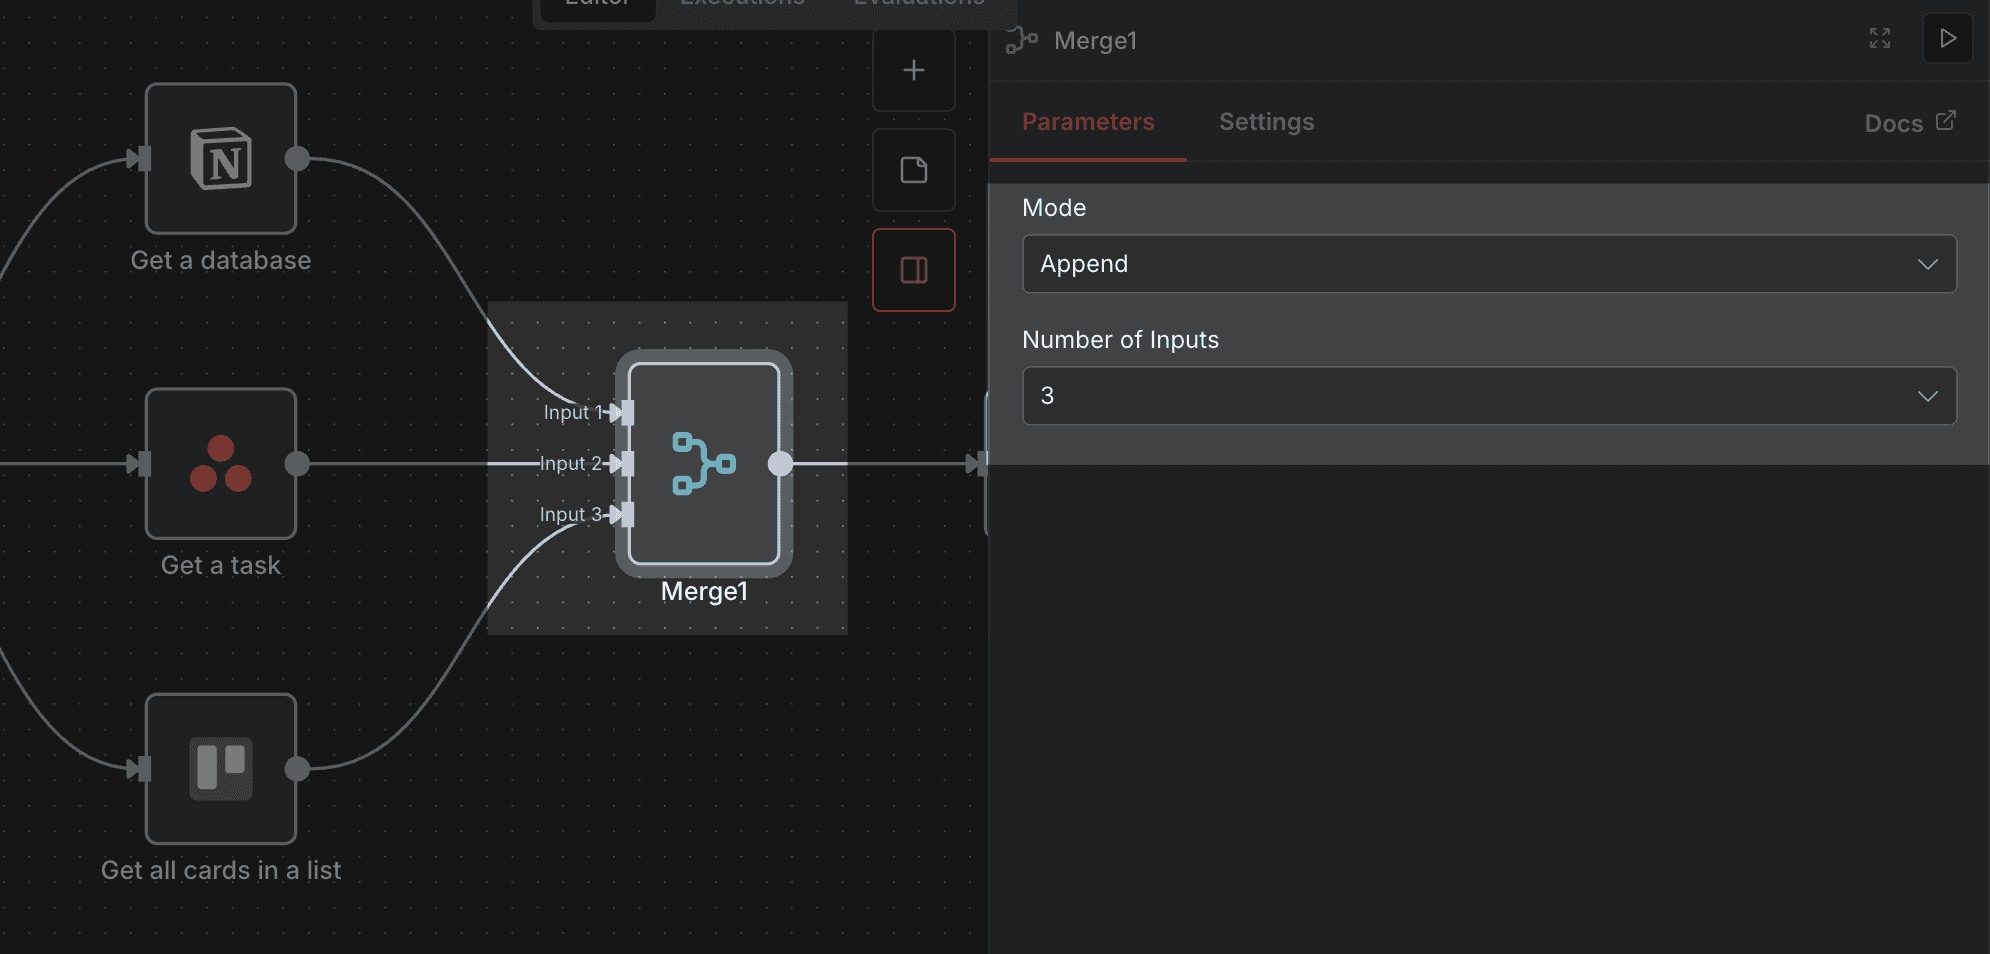The image size is (1990, 954).
Task: Add a sticky note using the note icon
Action: tap(913, 170)
